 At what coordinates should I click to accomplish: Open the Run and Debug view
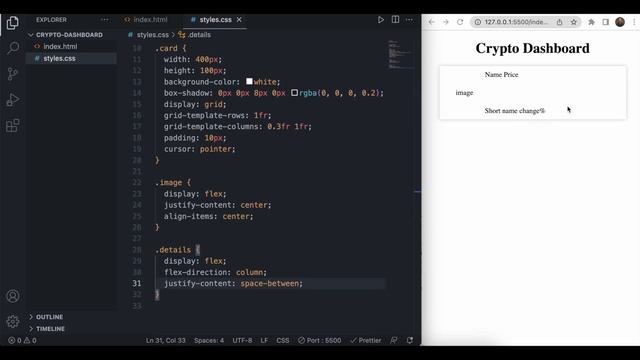[13, 100]
